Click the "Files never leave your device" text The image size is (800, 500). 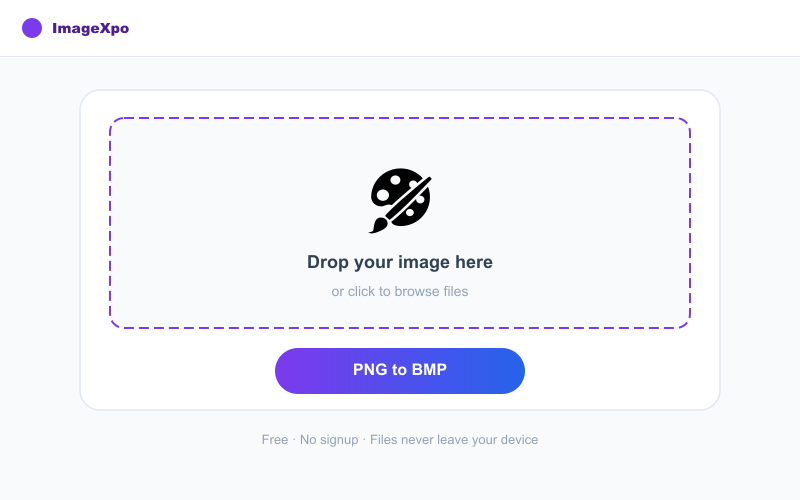tap(454, 440)
